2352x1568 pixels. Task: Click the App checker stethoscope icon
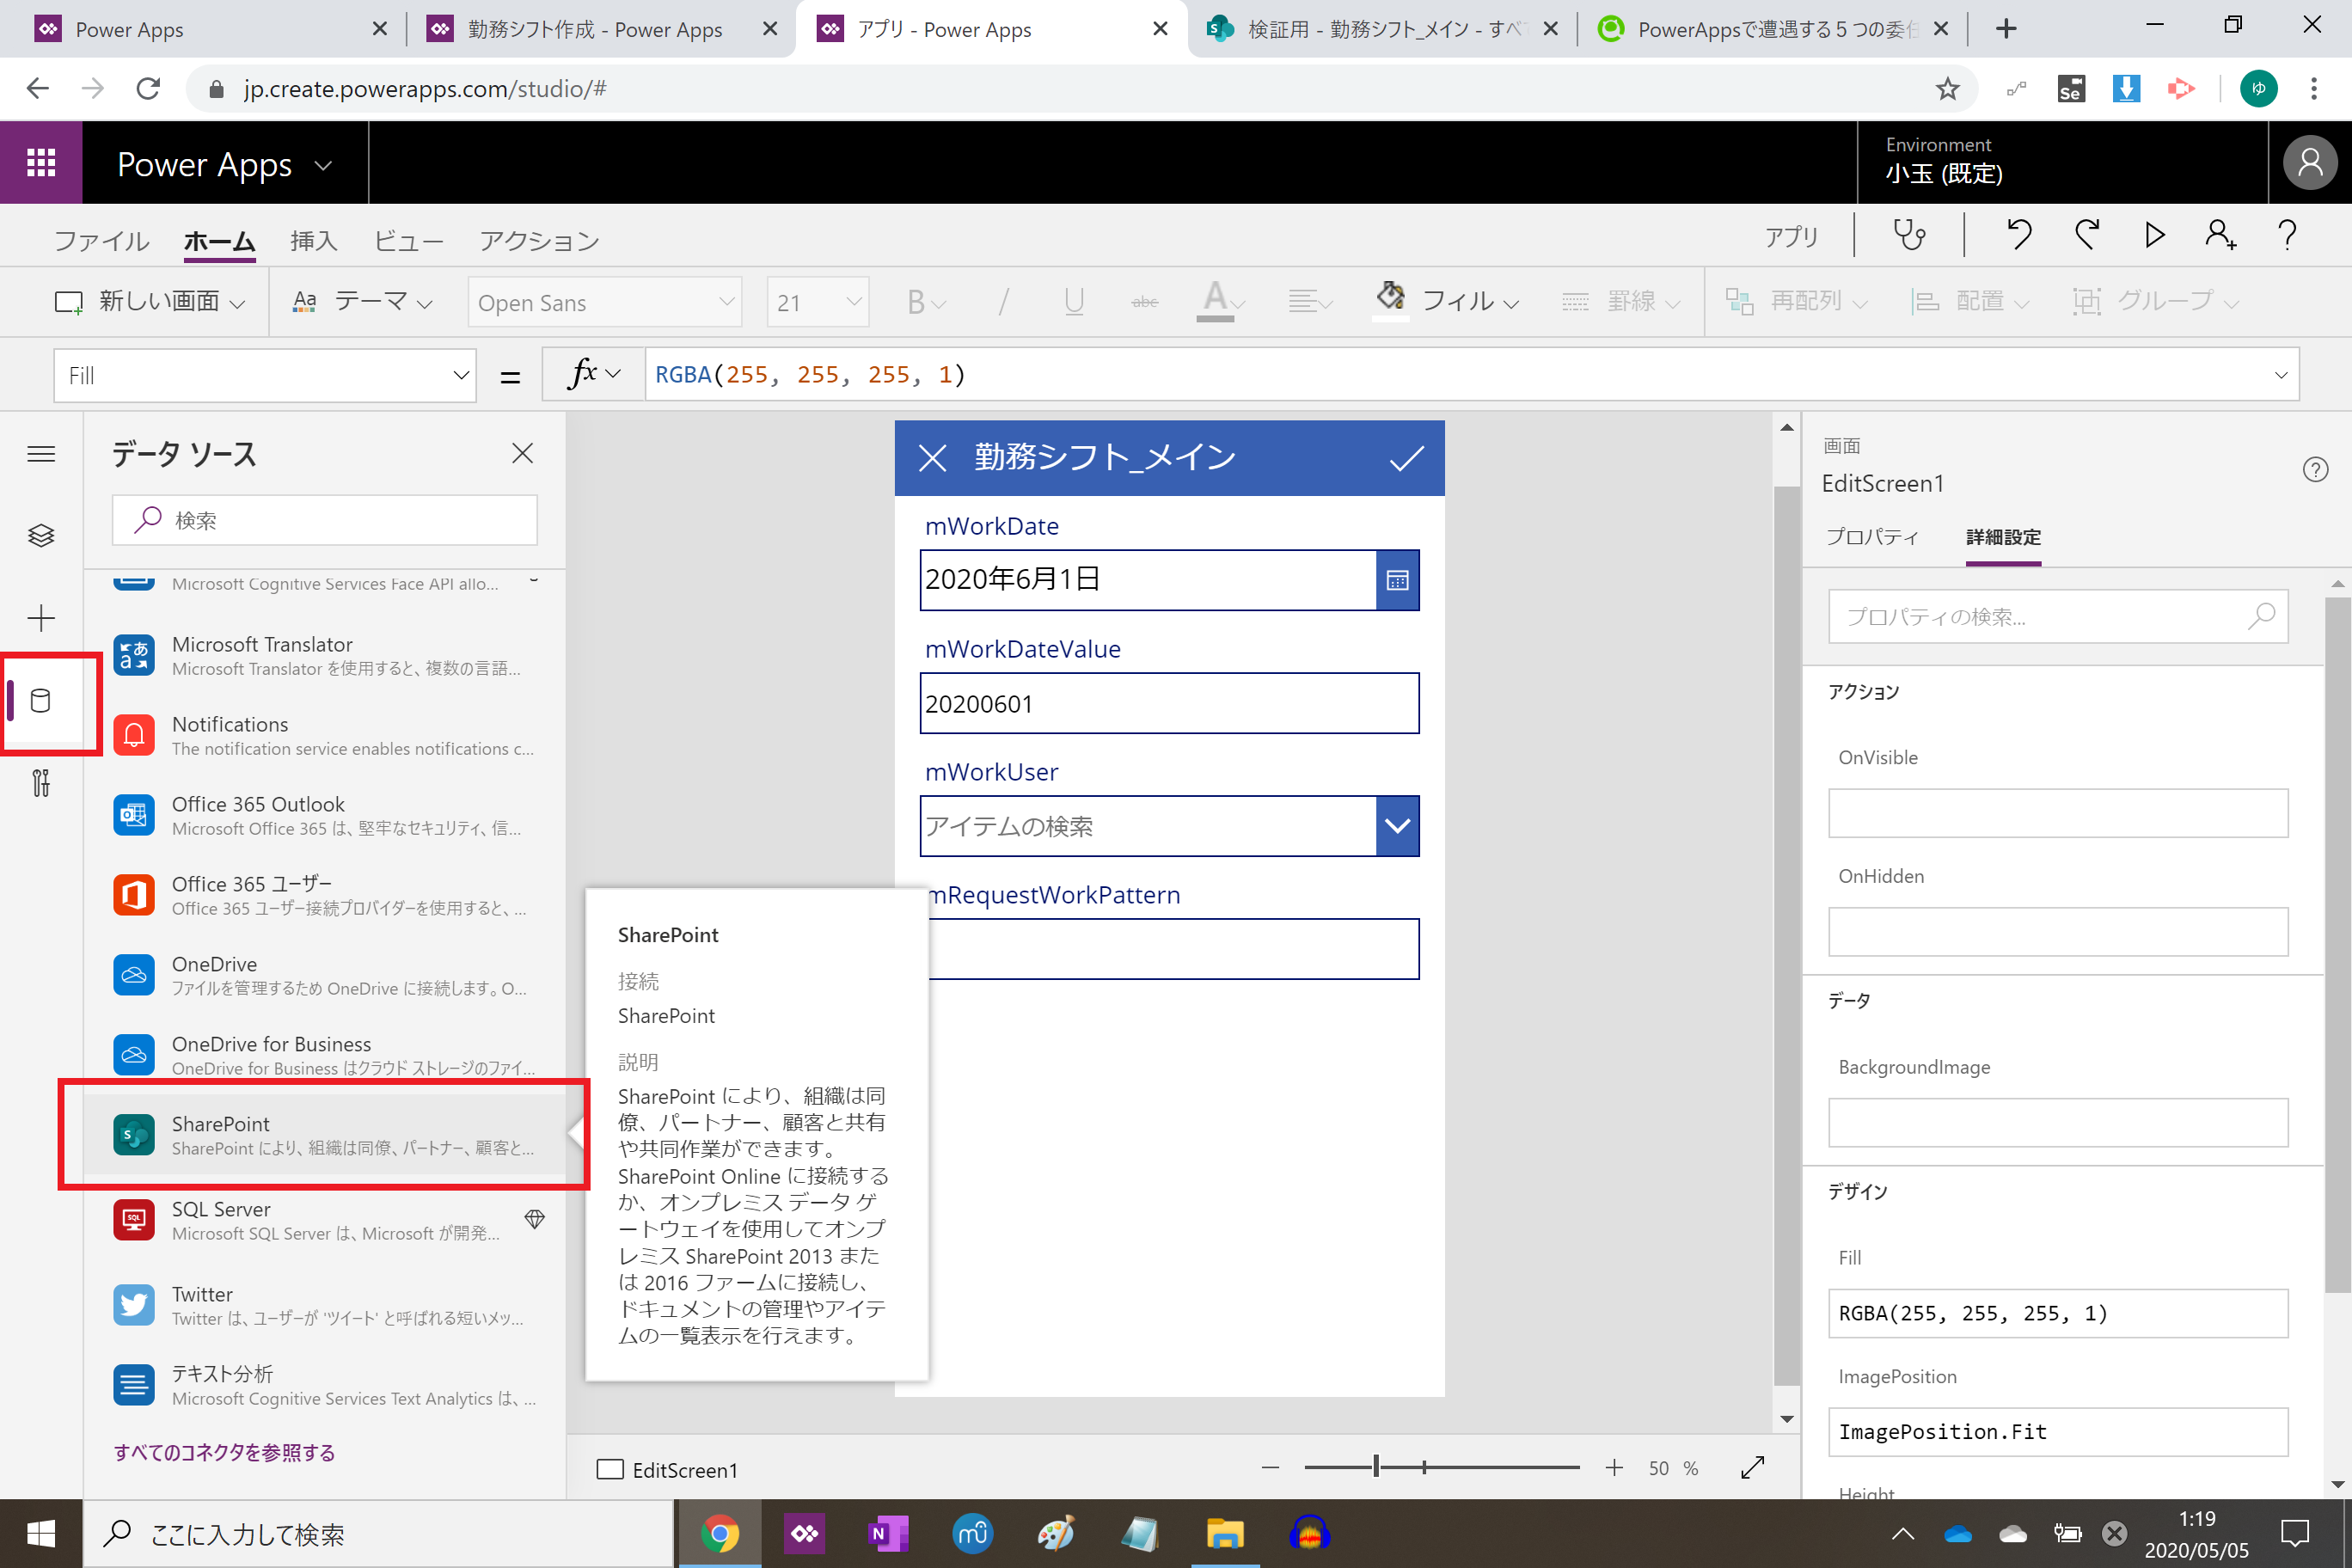[x=1908, y=236]
